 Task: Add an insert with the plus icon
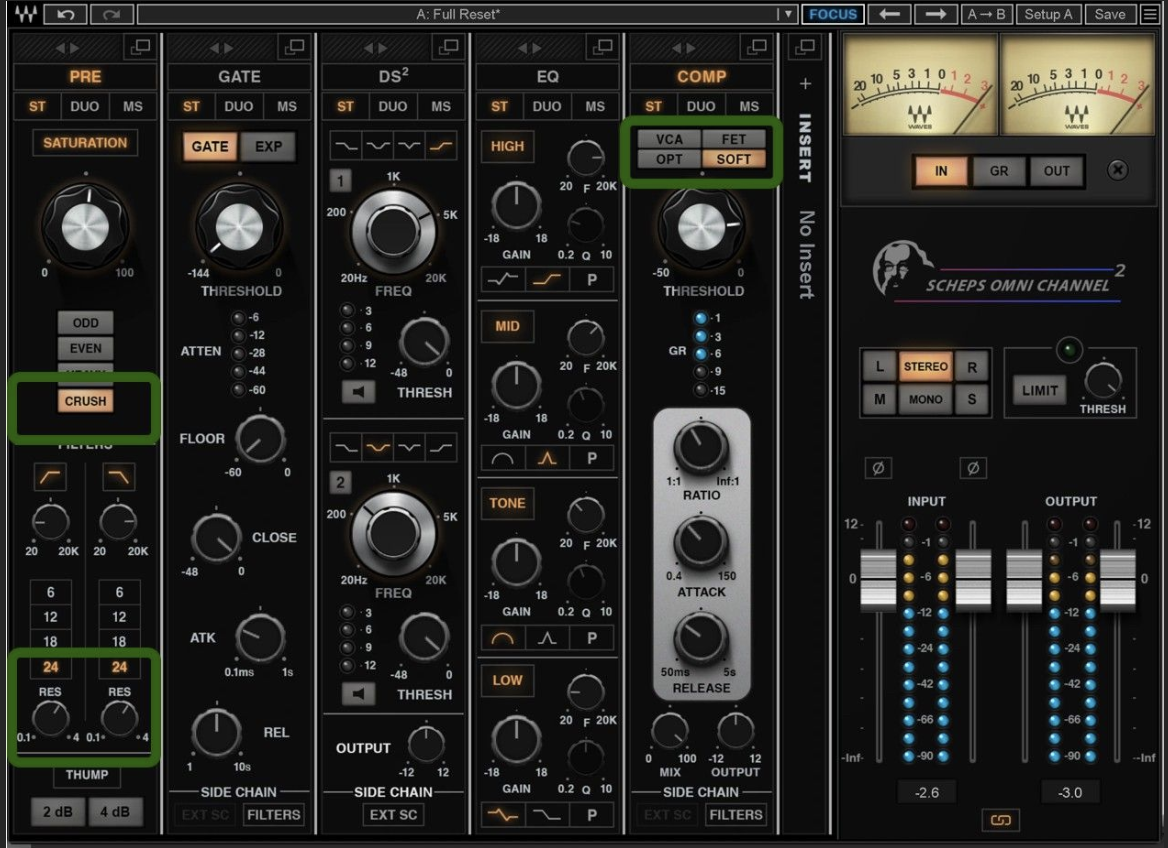805,83
